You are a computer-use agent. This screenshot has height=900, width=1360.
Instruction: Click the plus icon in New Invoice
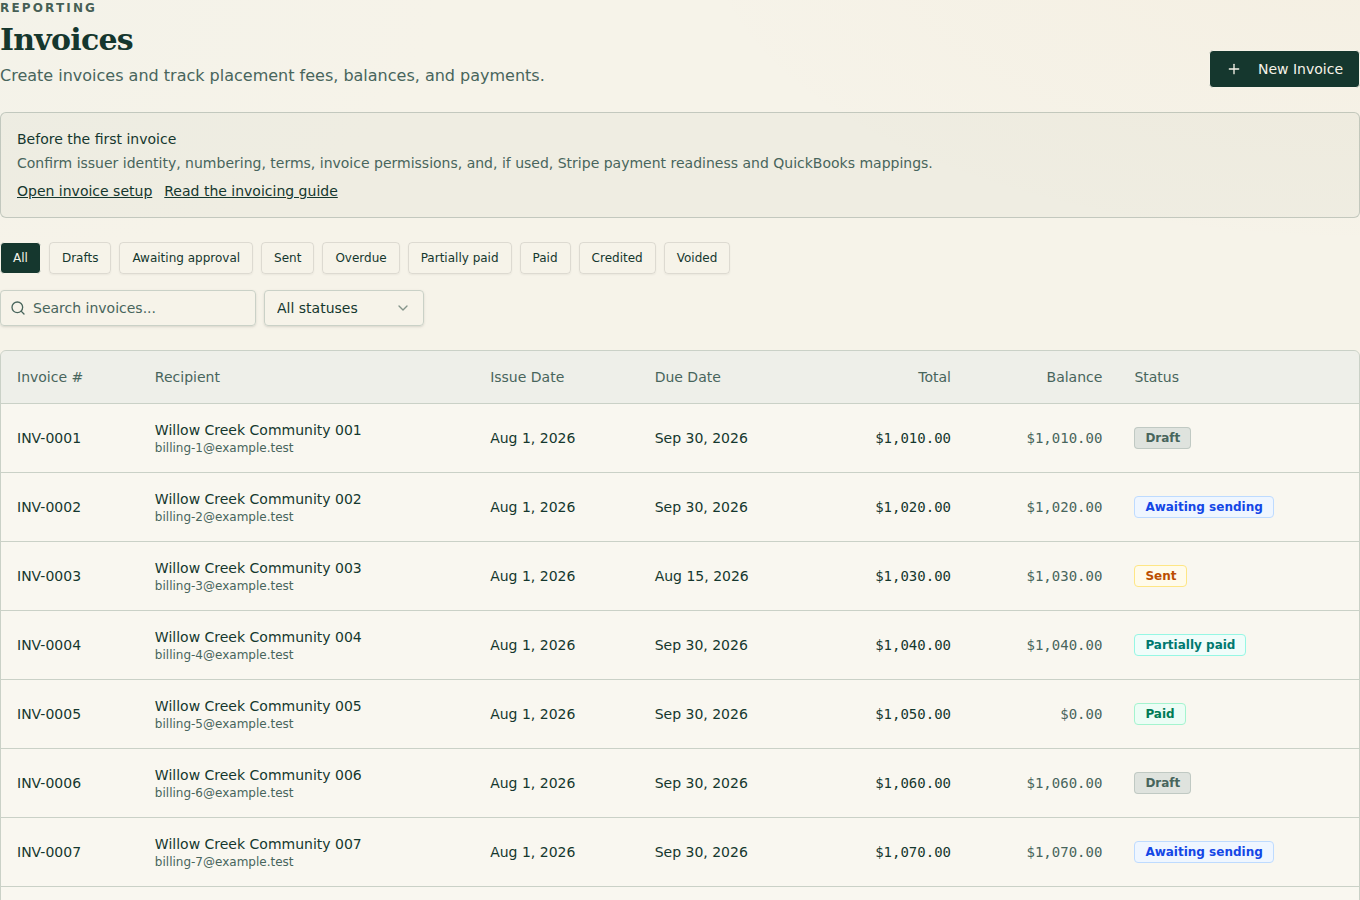1234,69
